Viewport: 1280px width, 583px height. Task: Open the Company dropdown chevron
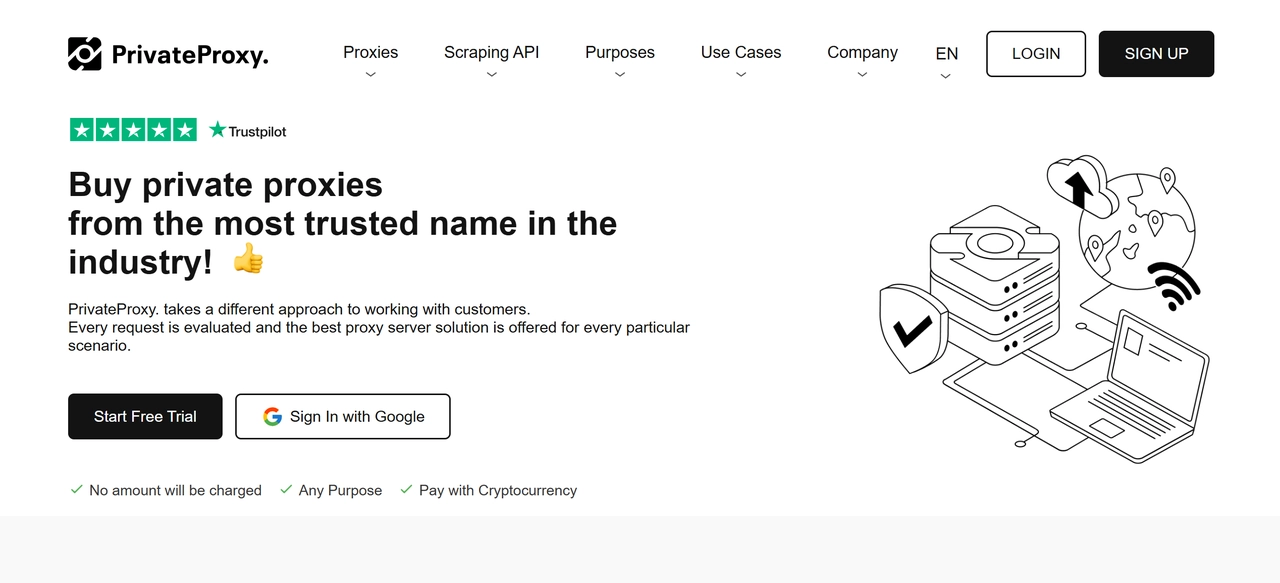862,73
